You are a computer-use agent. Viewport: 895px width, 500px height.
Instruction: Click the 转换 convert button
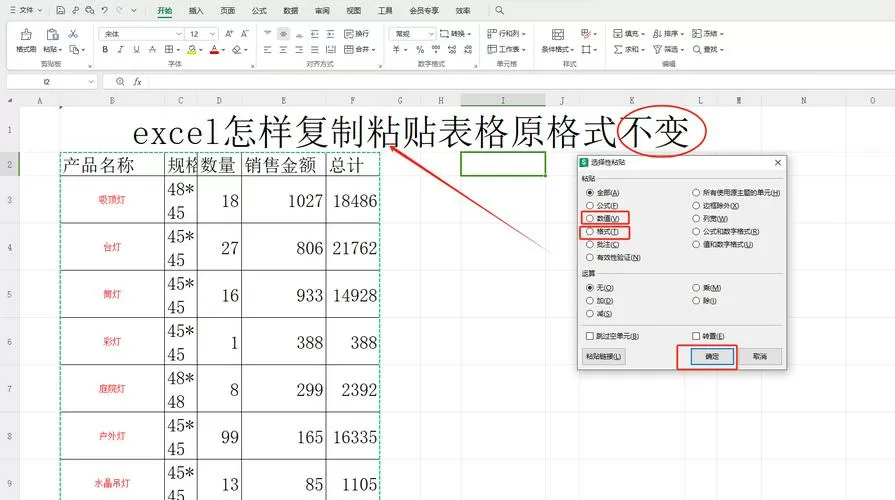point(455,34)
